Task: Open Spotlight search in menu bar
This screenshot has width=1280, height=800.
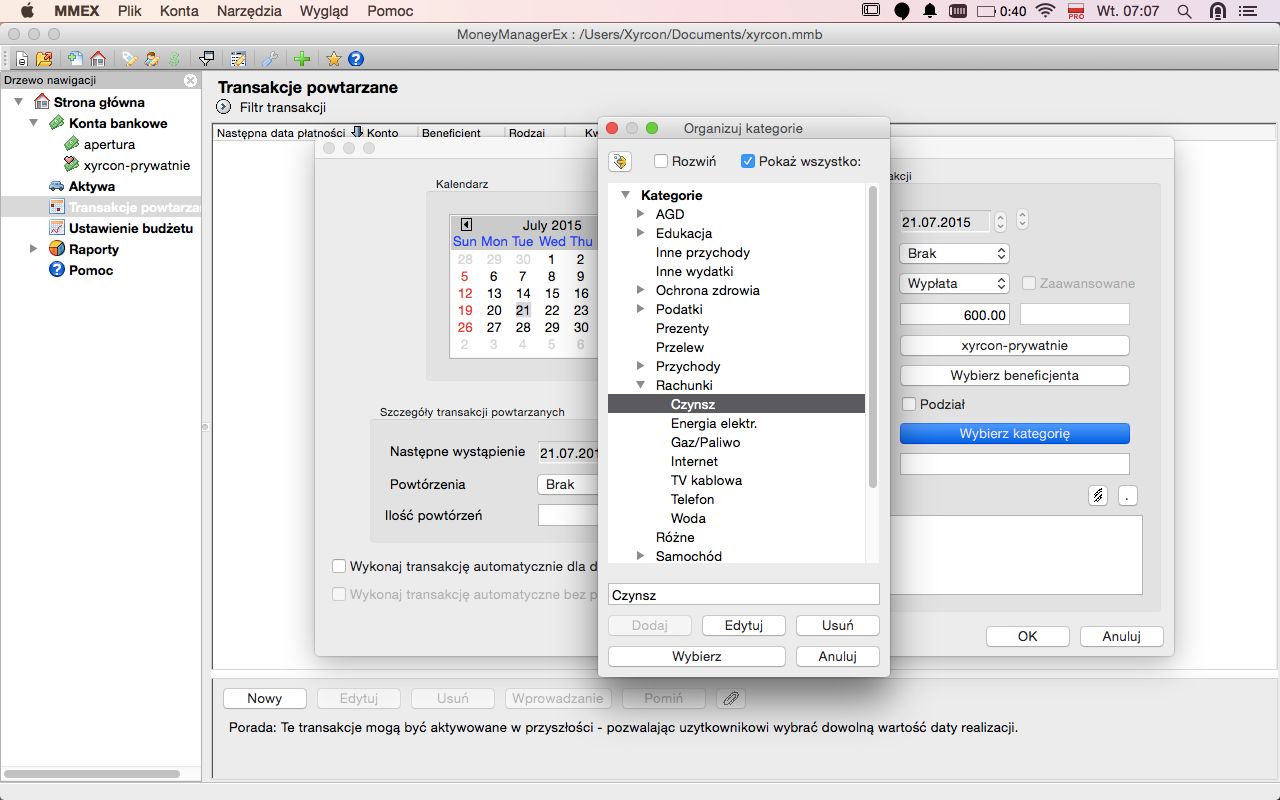Action: tap(1185, 11)
